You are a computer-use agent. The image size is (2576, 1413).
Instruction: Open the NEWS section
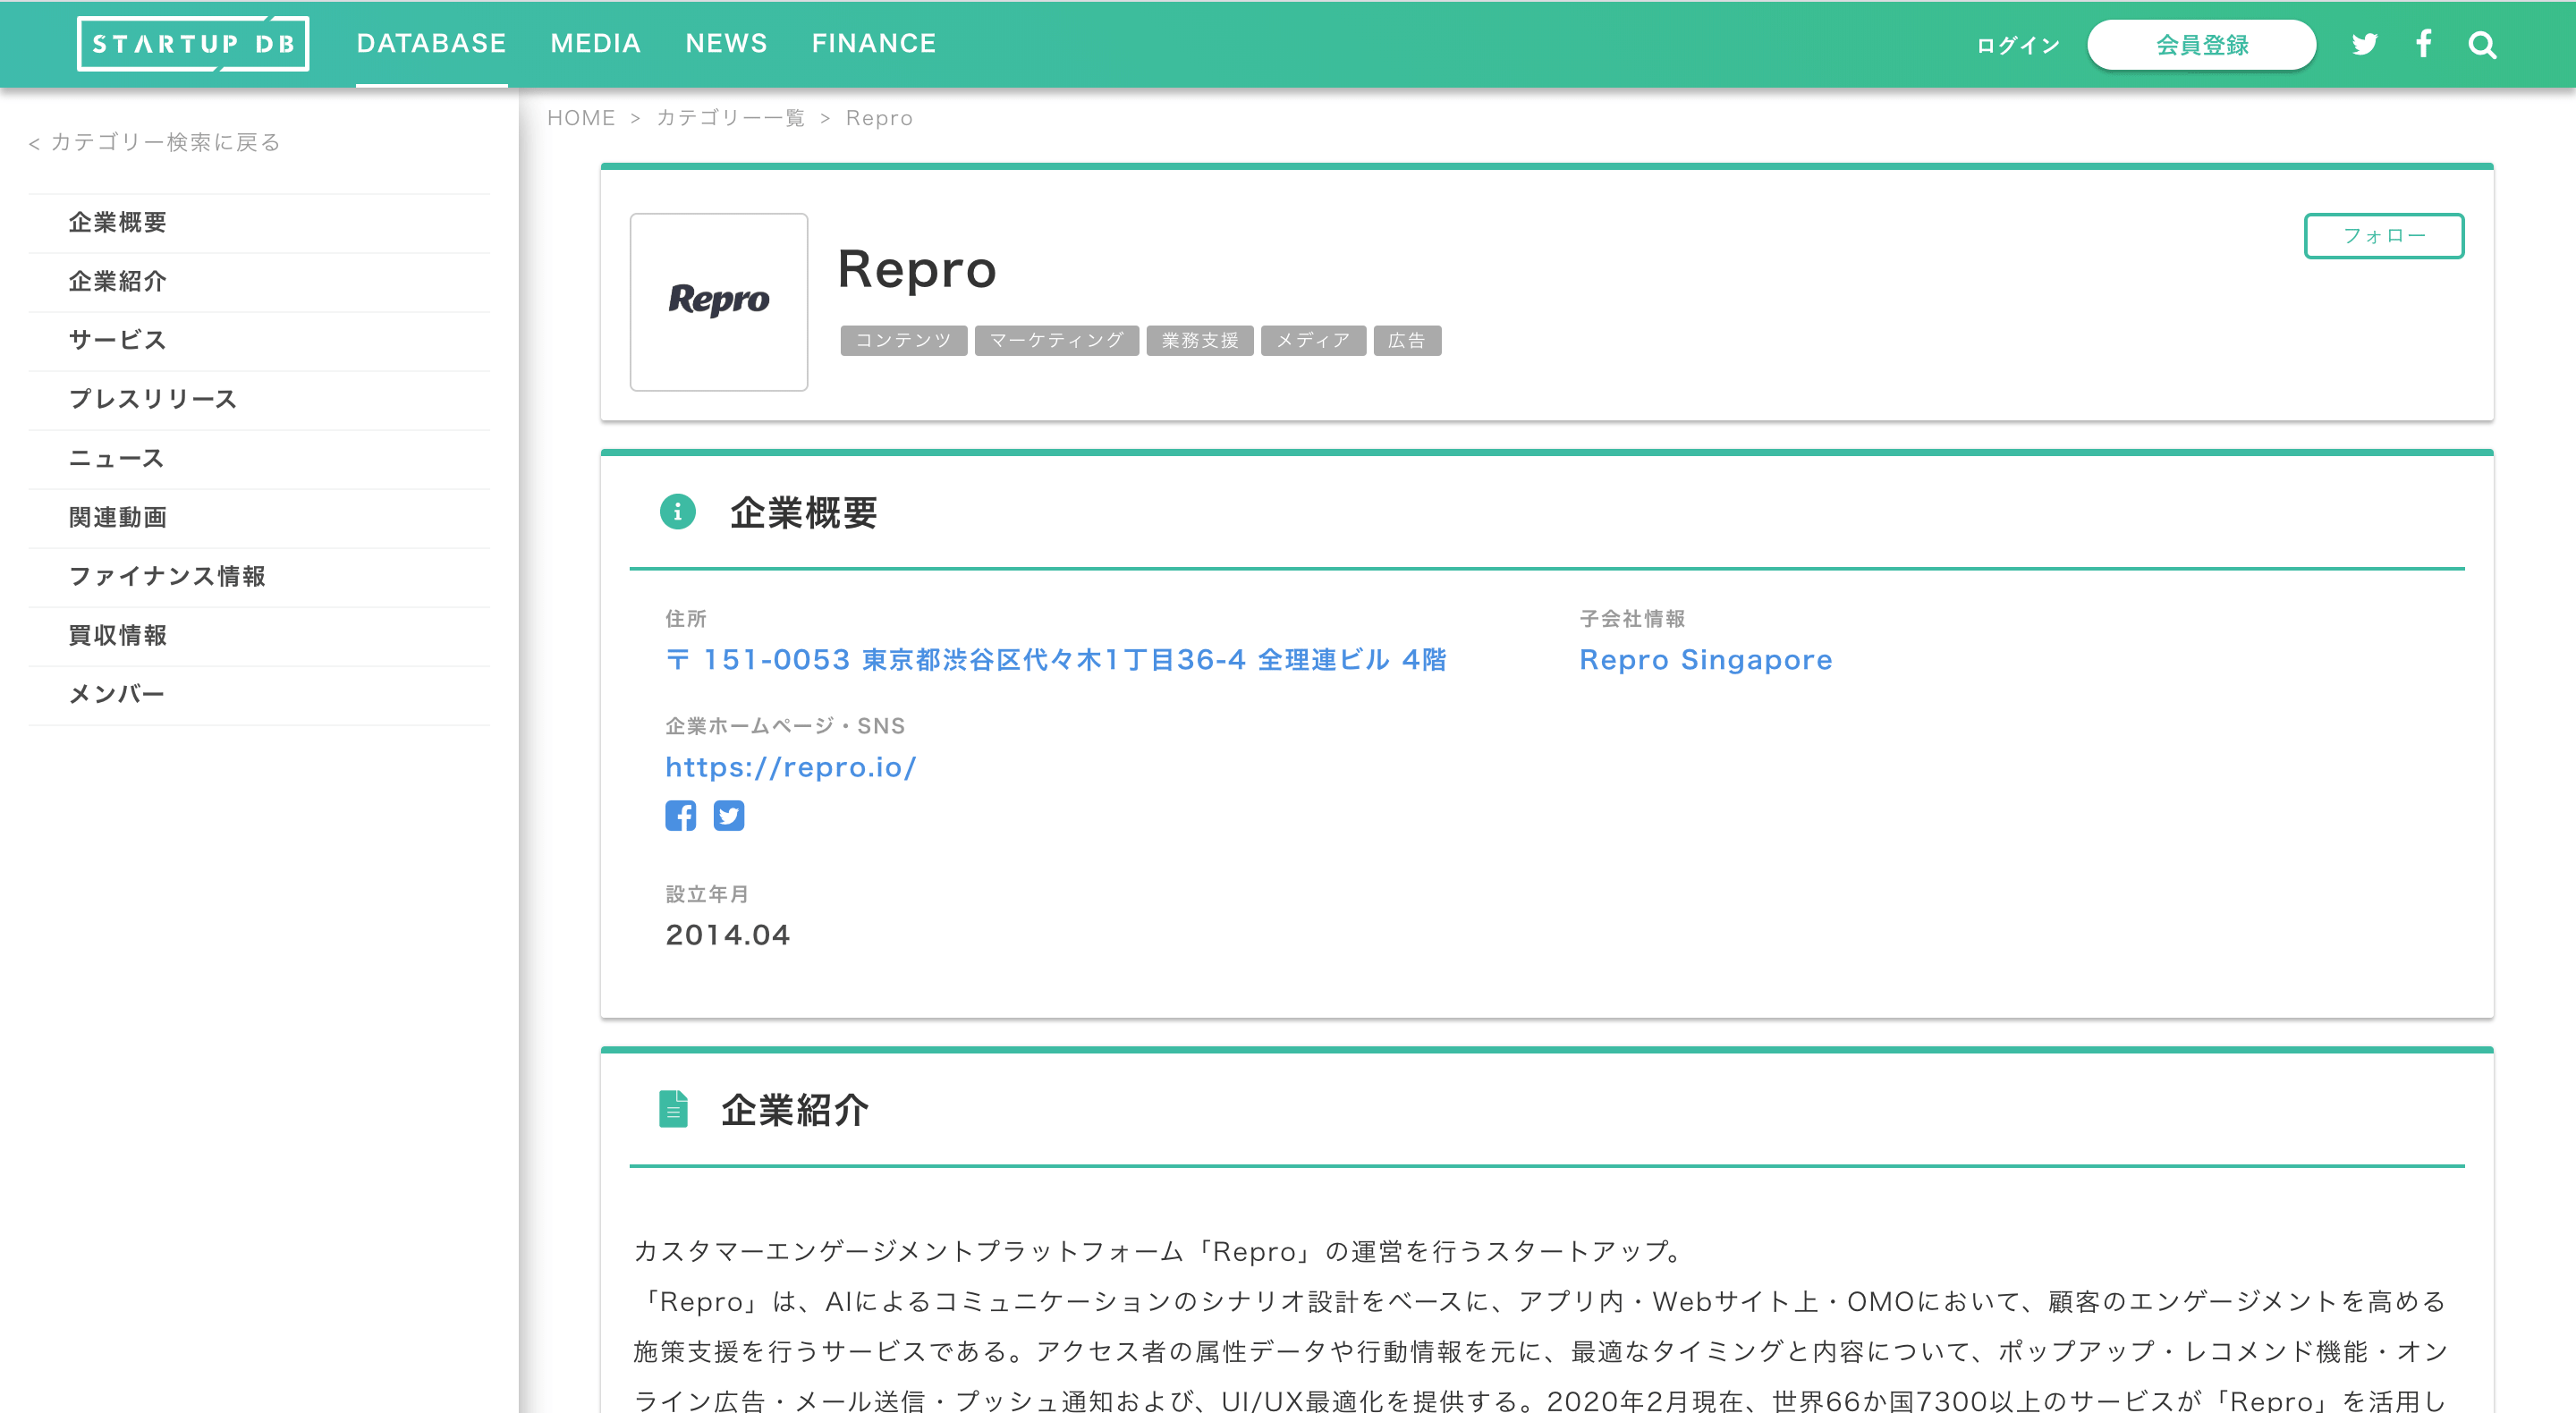726,43
